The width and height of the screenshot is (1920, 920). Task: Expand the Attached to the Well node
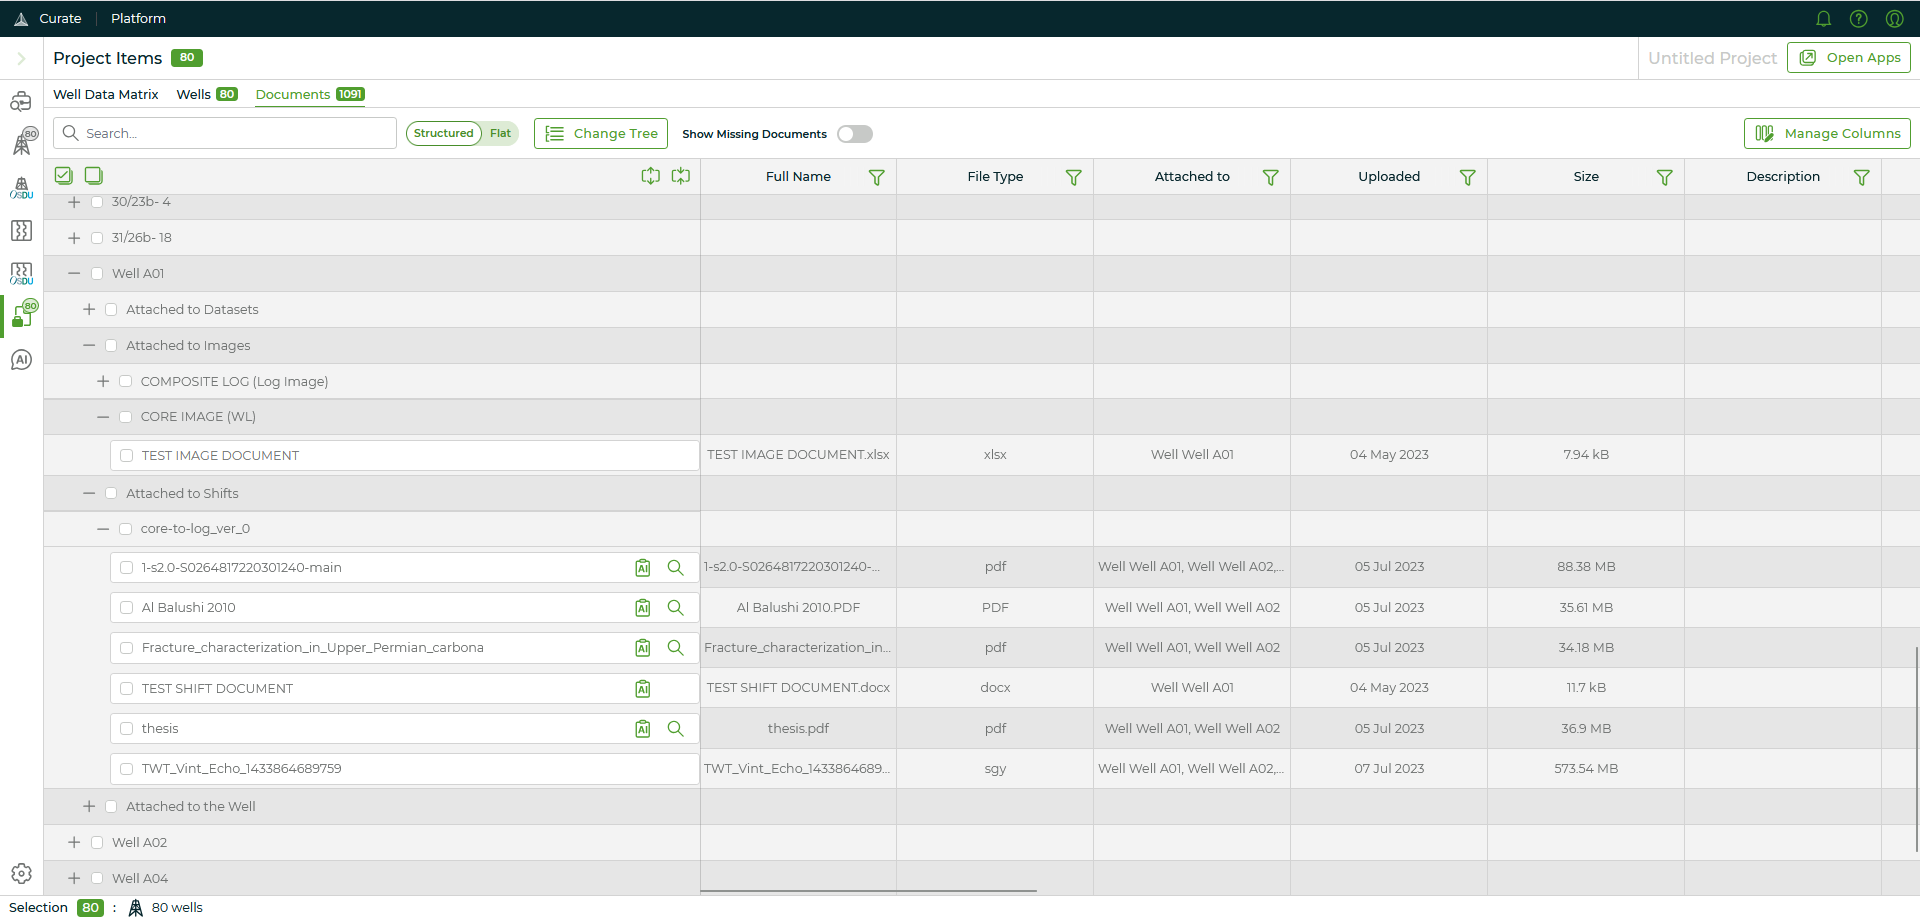pyautogui.click(x=89, y=807)
